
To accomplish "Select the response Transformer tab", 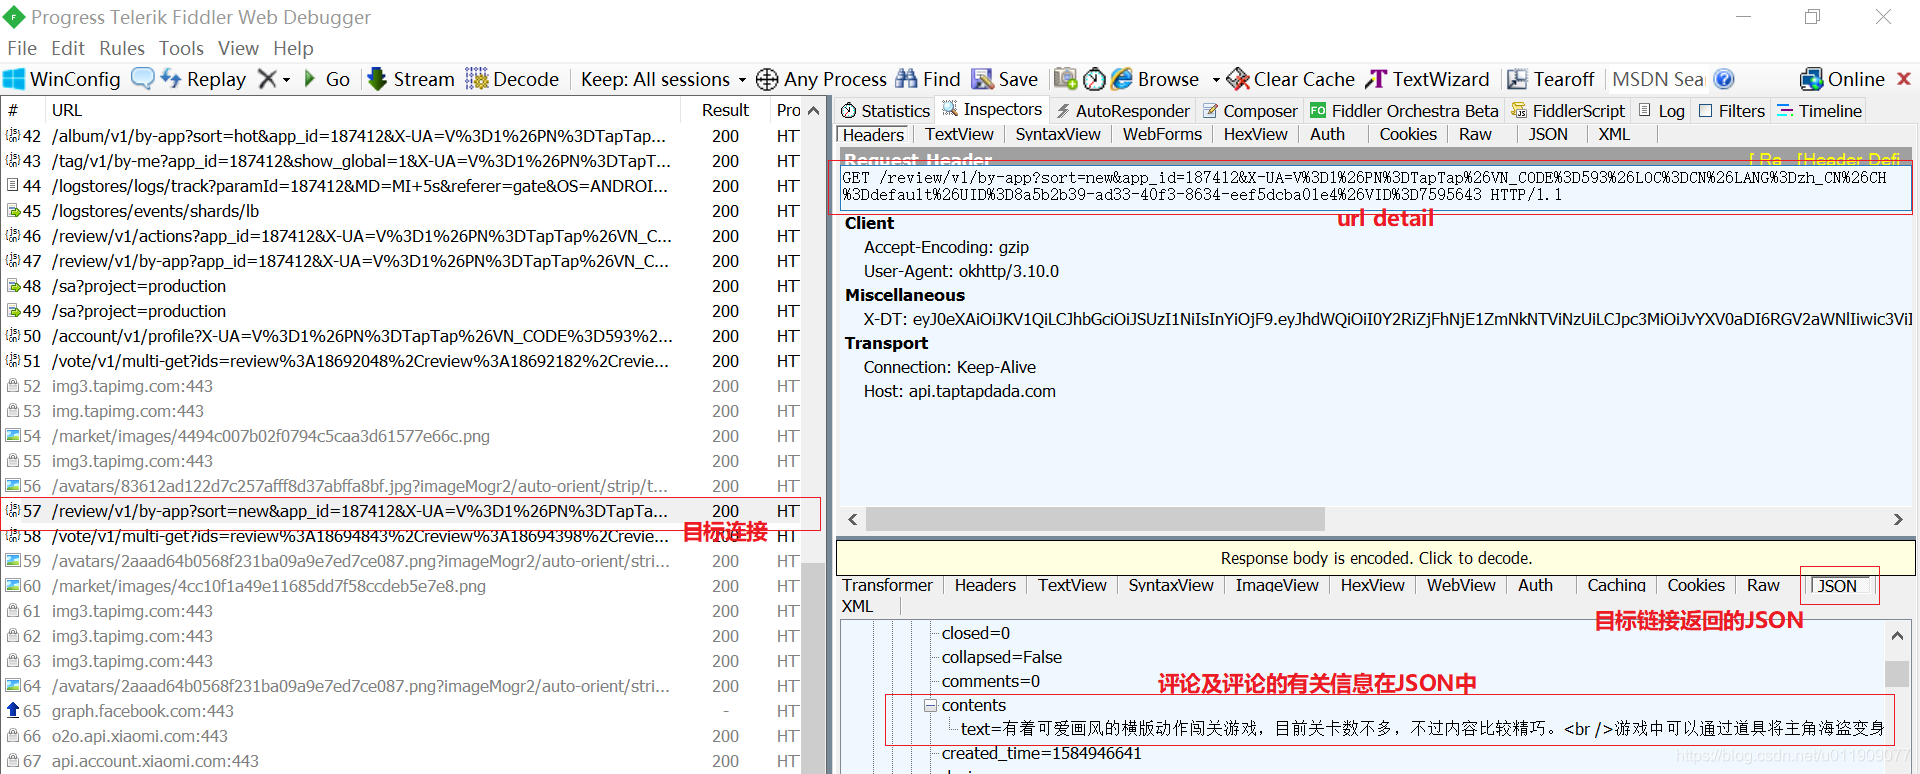I will click(x=887, y=585).
